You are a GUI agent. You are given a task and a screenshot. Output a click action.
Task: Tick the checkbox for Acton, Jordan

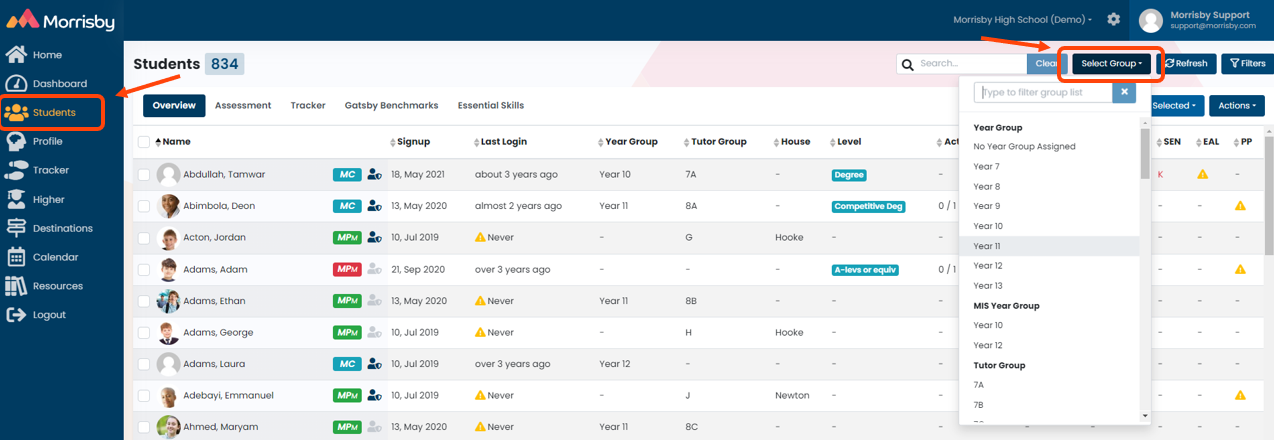point(144,238)
